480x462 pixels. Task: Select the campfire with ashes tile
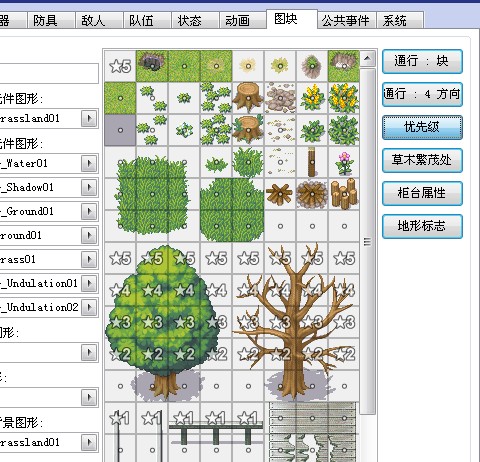click(312, 194)
